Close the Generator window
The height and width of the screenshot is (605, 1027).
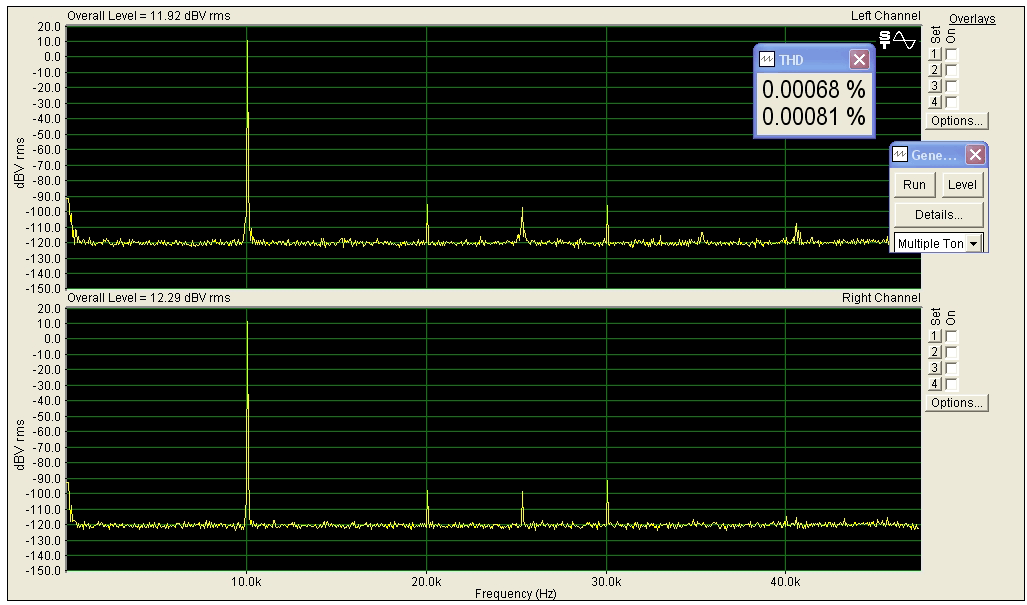975,155
